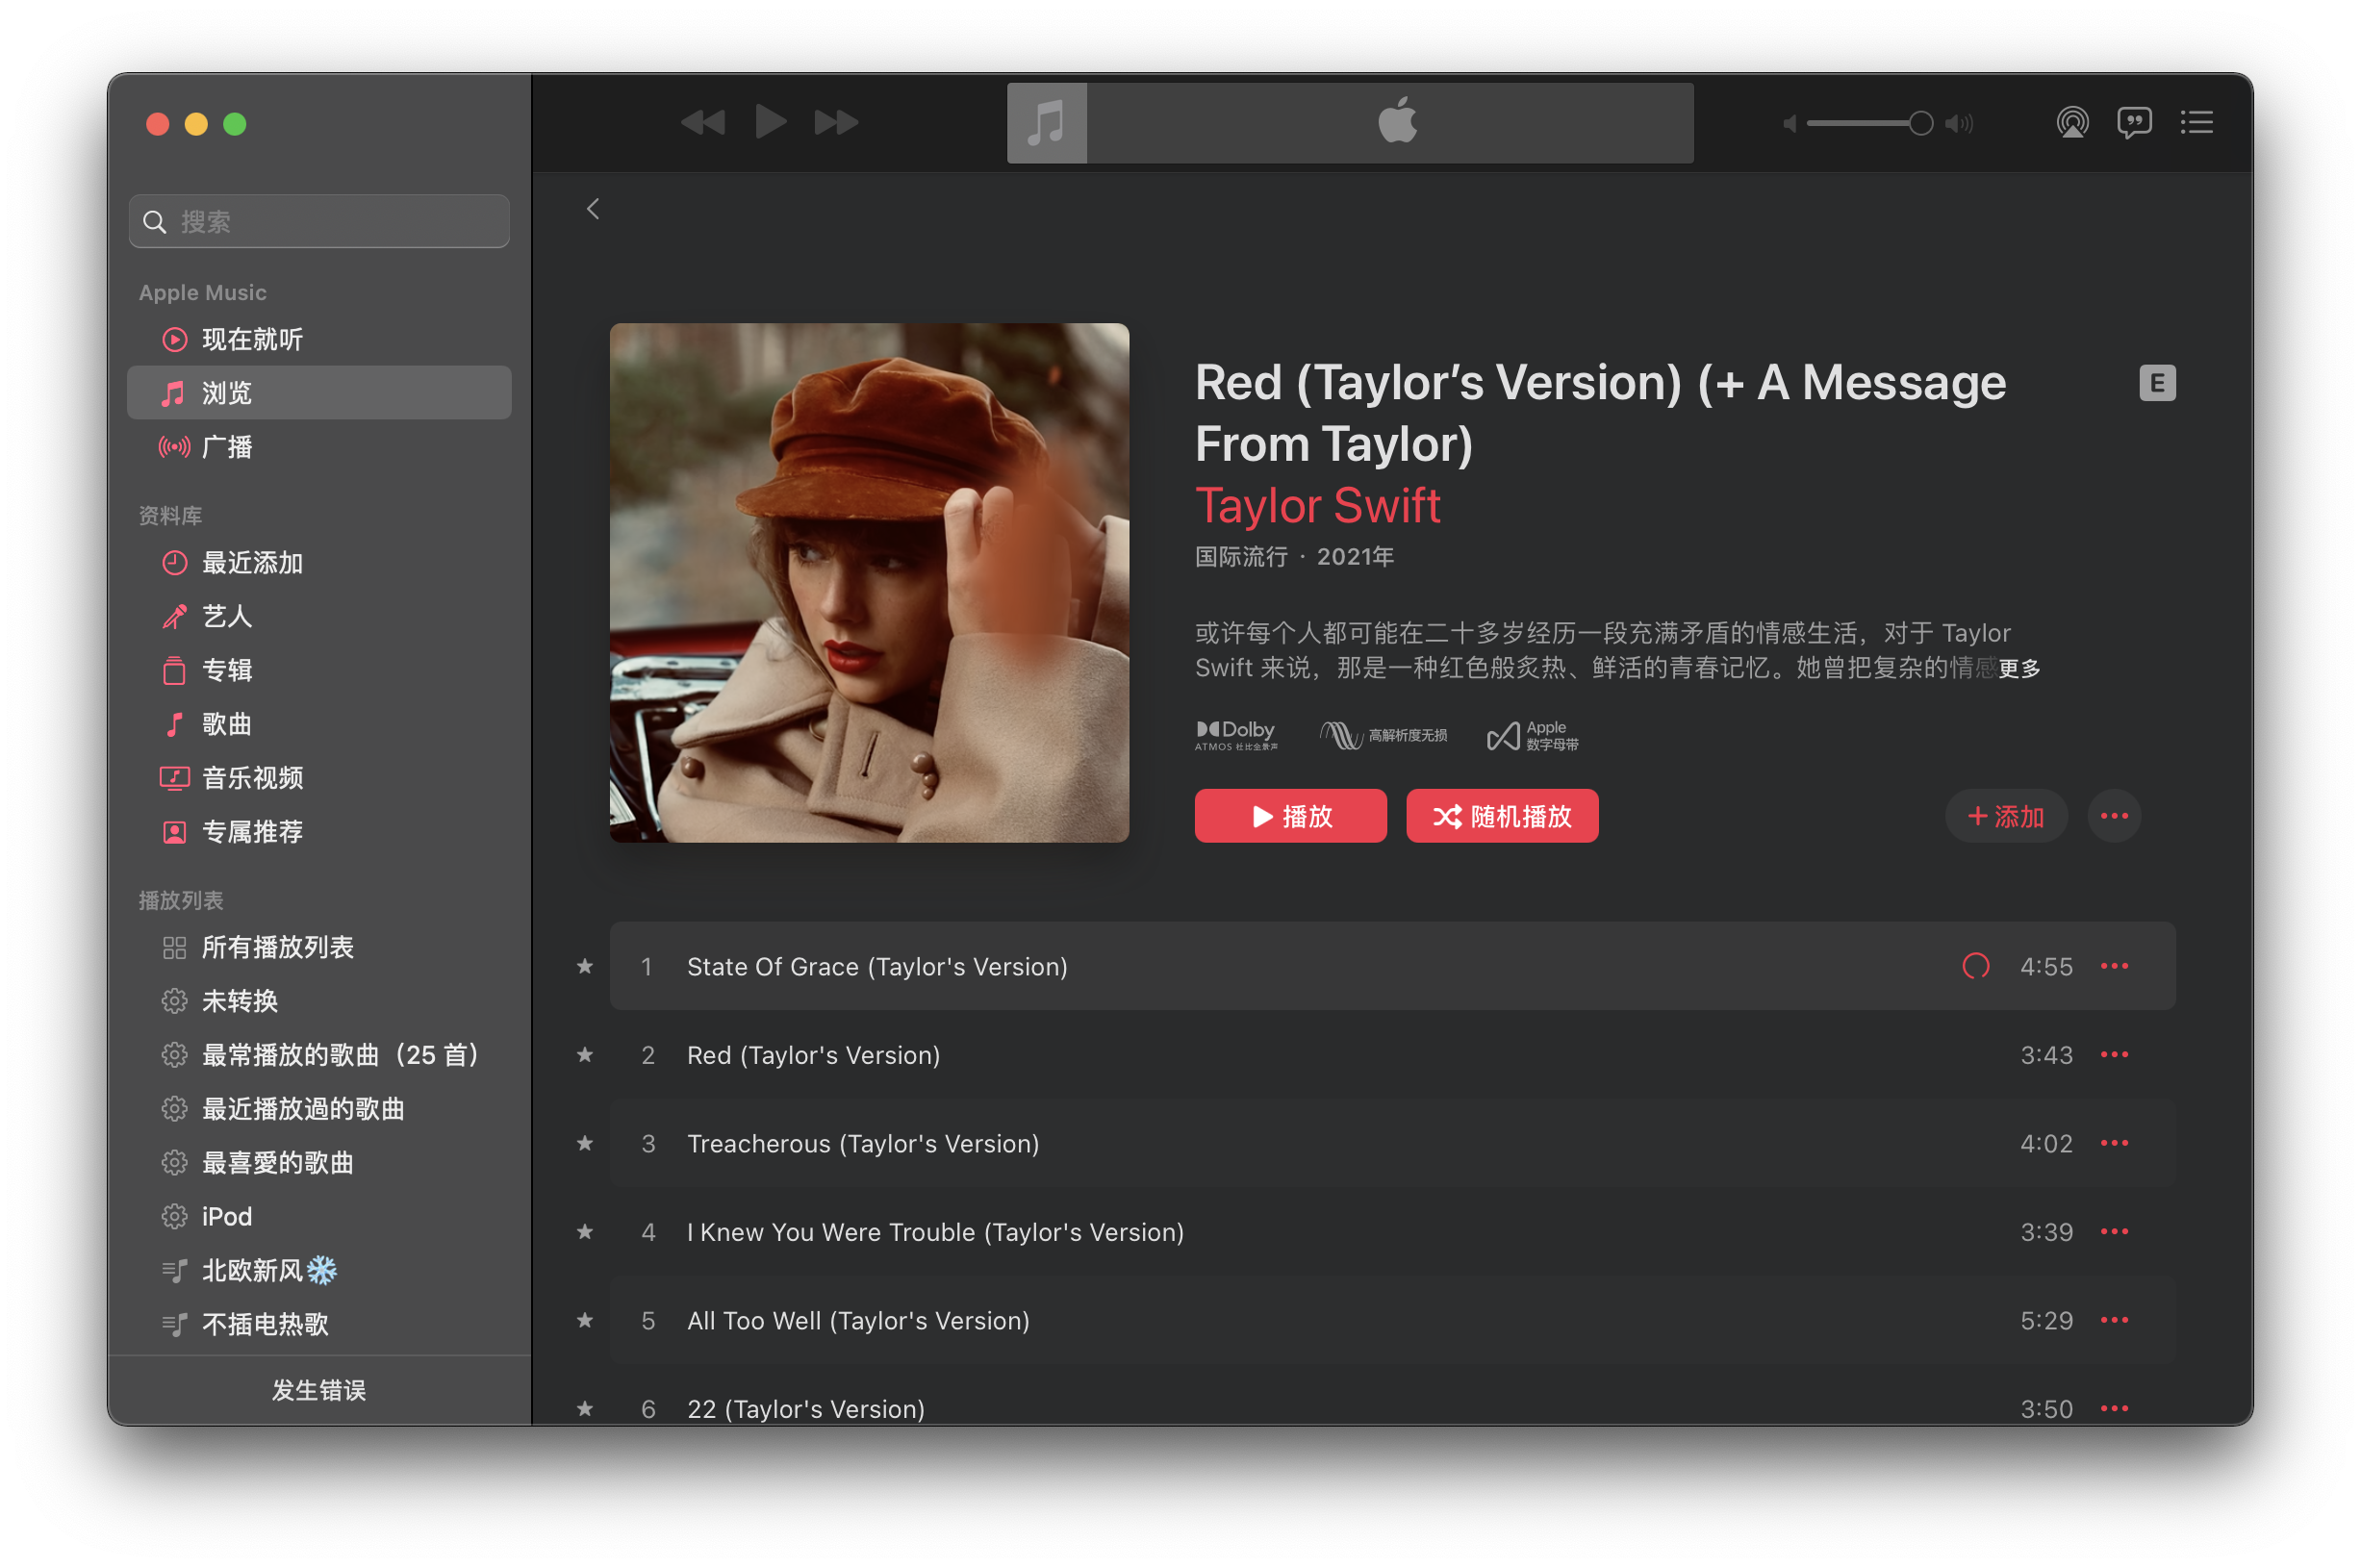2361x1568 pixels.
Task: Expand the album description with 更多
Action: tap(2019, 668)
